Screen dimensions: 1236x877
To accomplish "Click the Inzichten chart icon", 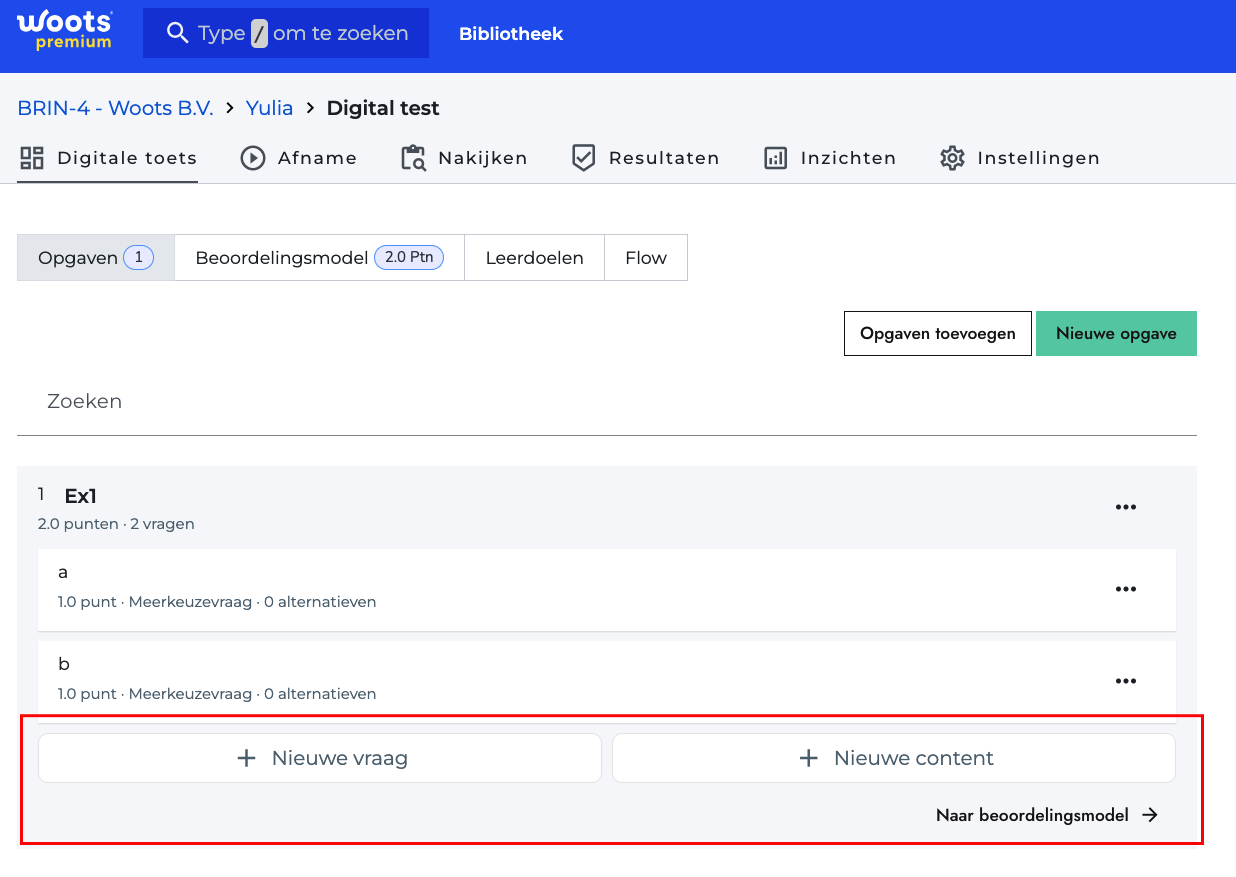I will click(x=776, y=158).
